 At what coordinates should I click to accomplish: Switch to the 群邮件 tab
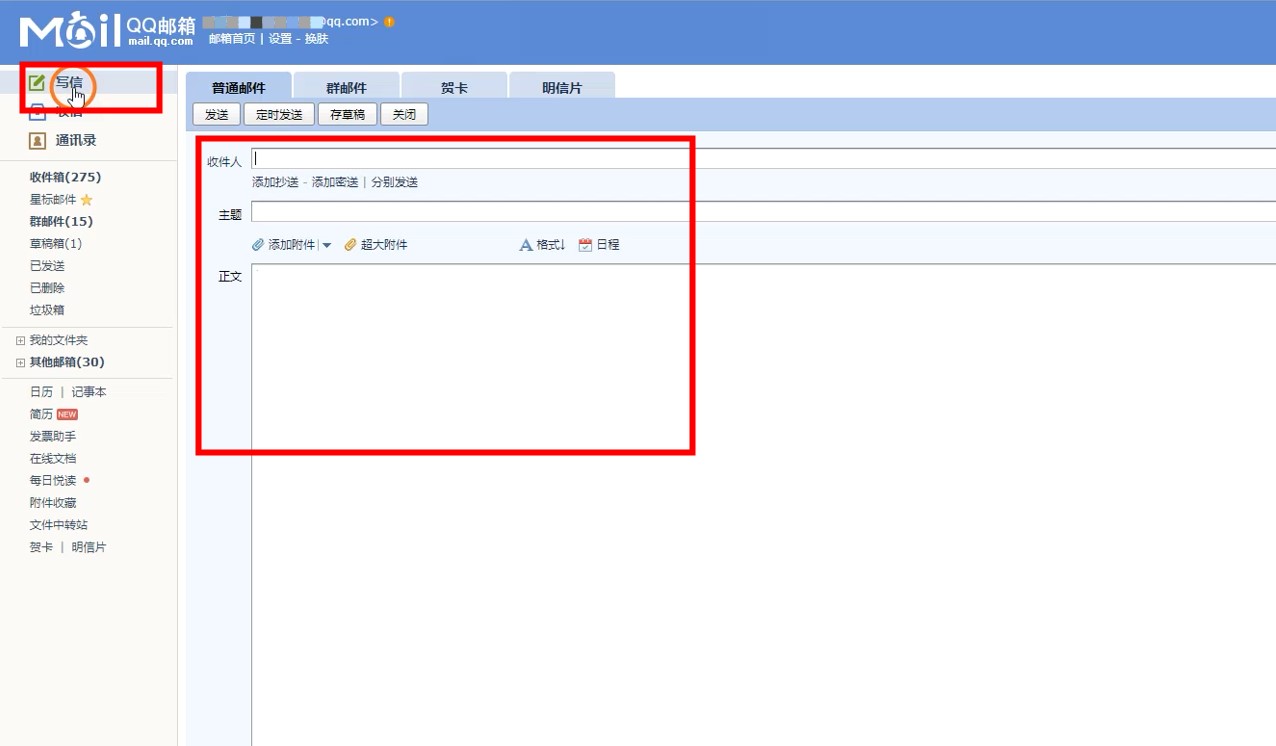pyautogui.click(x=346, y=88)
